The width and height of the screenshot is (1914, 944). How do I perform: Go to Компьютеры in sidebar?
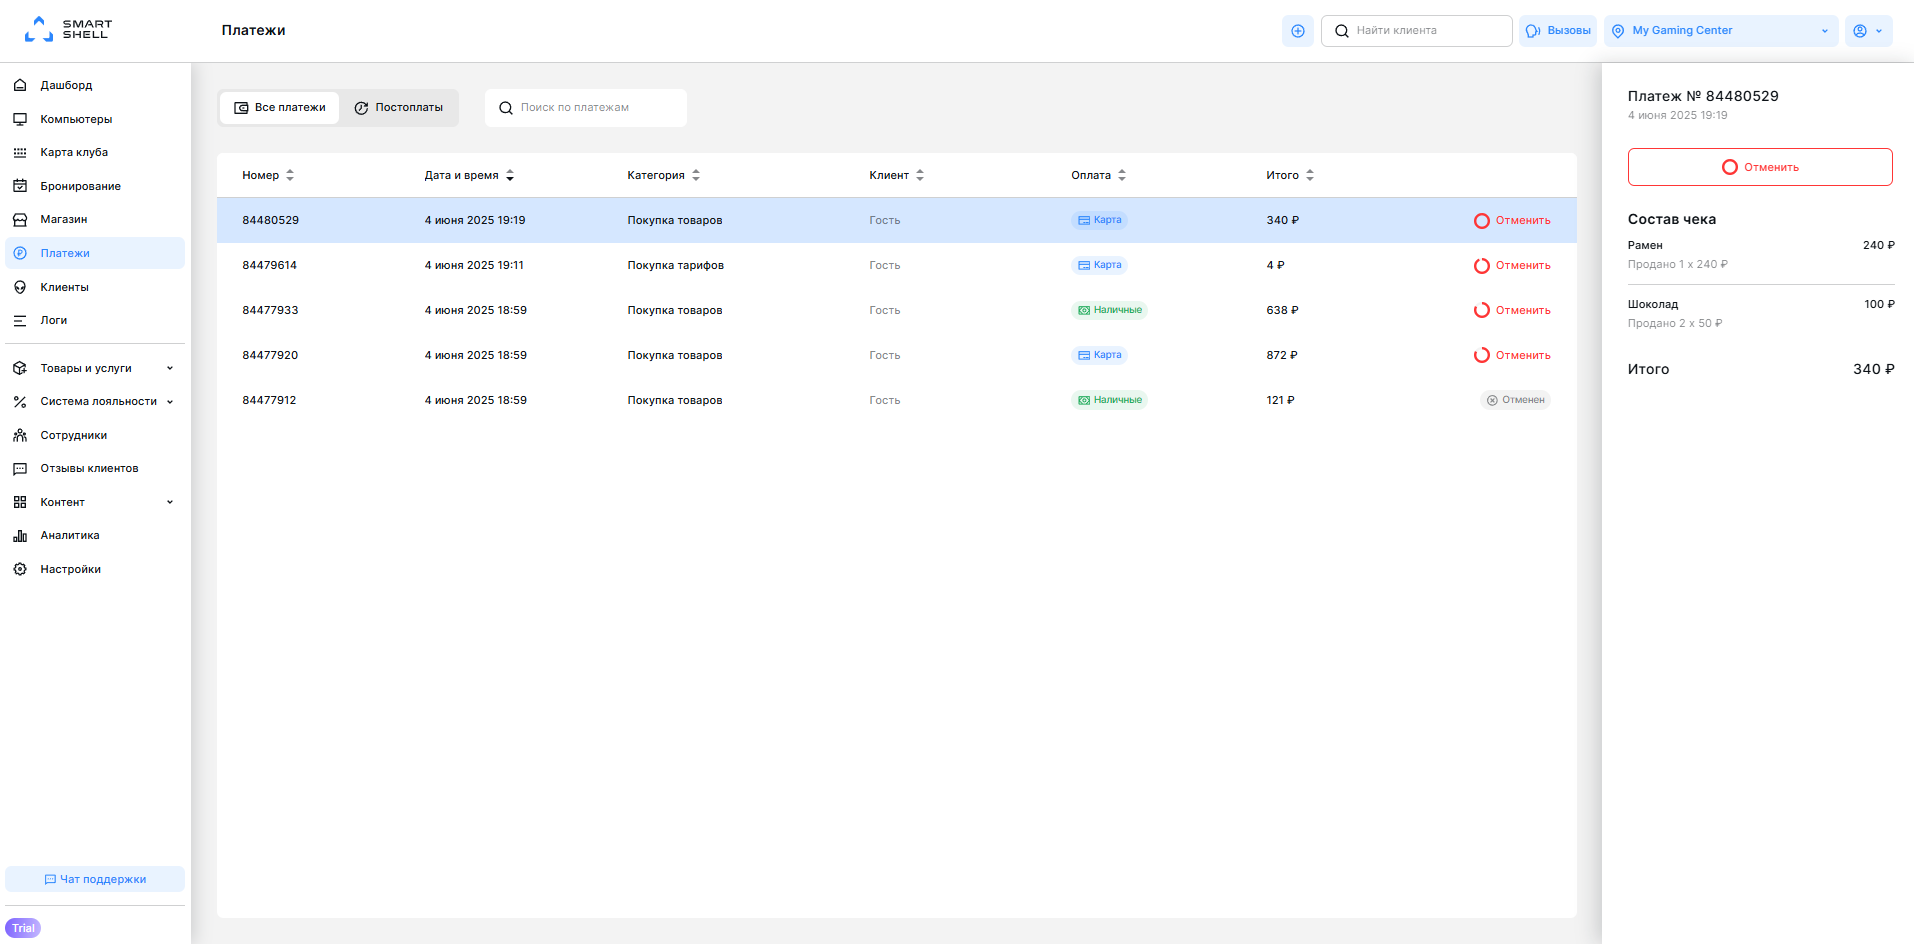click(76, 120)
